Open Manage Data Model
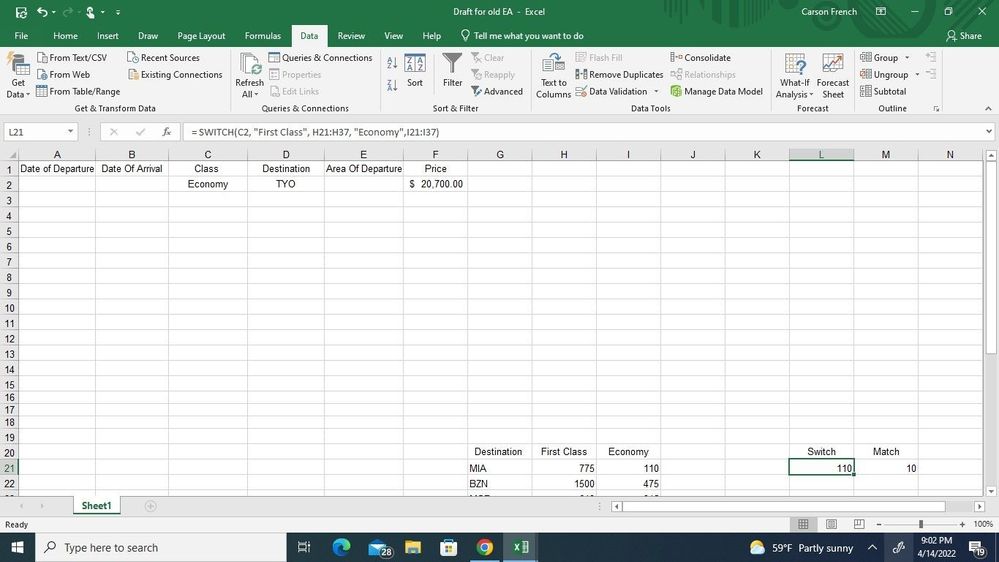 click(x=716, y=91)
